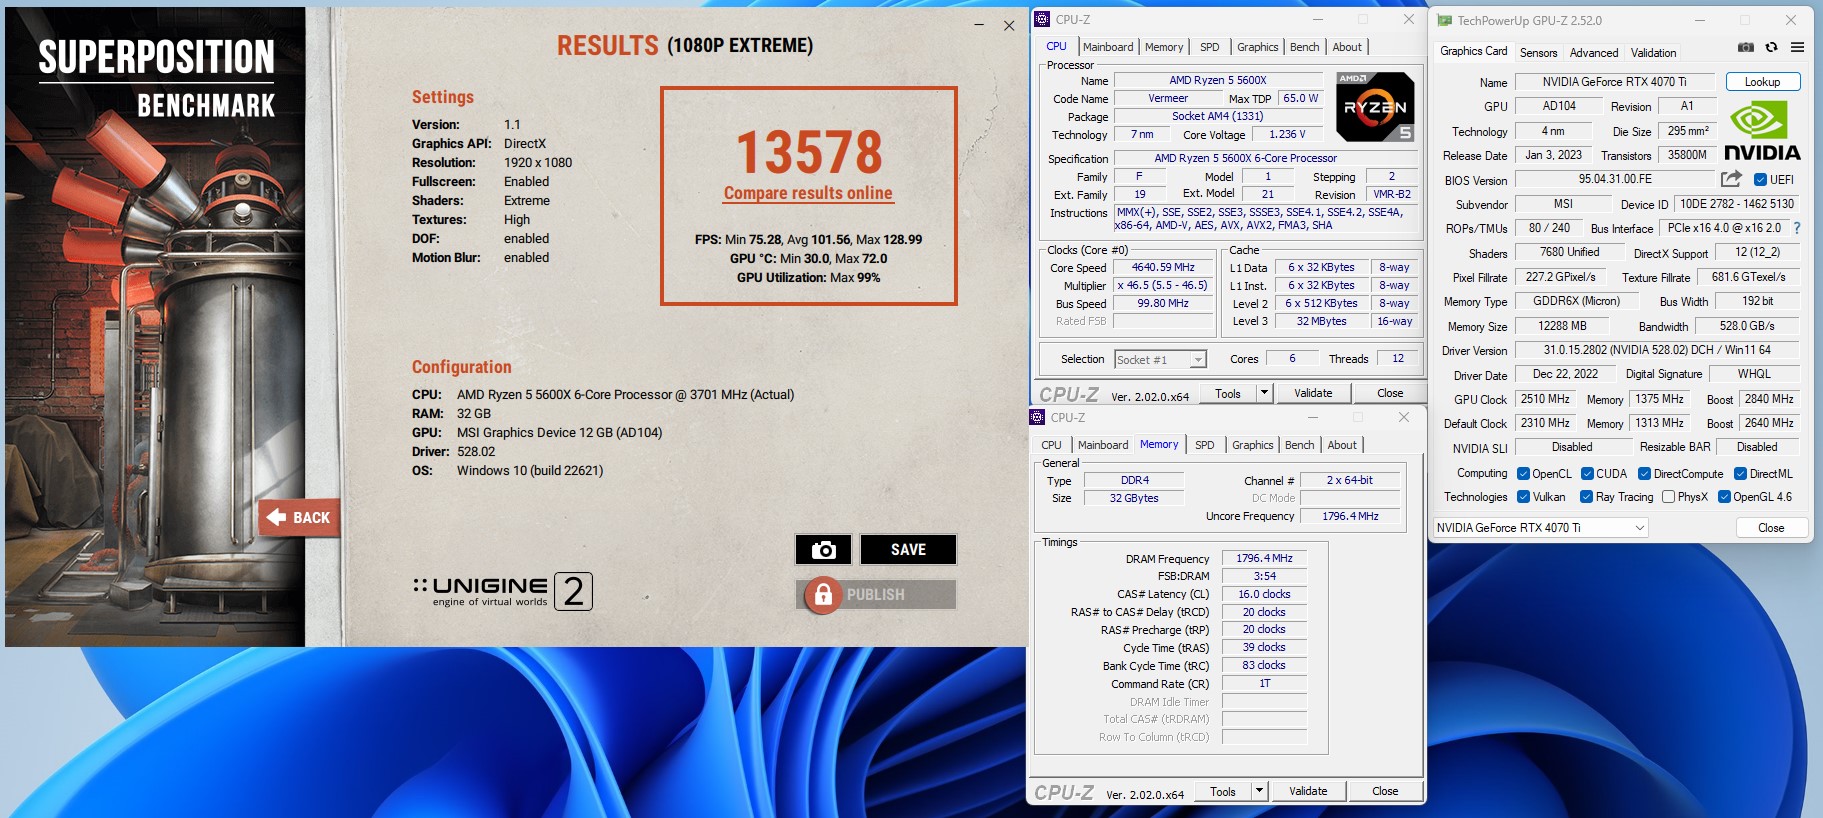The height and width of the screenshot is (818, 1823).
Task: Enable the PhysX checkbox
Action: pos(1668,497)
